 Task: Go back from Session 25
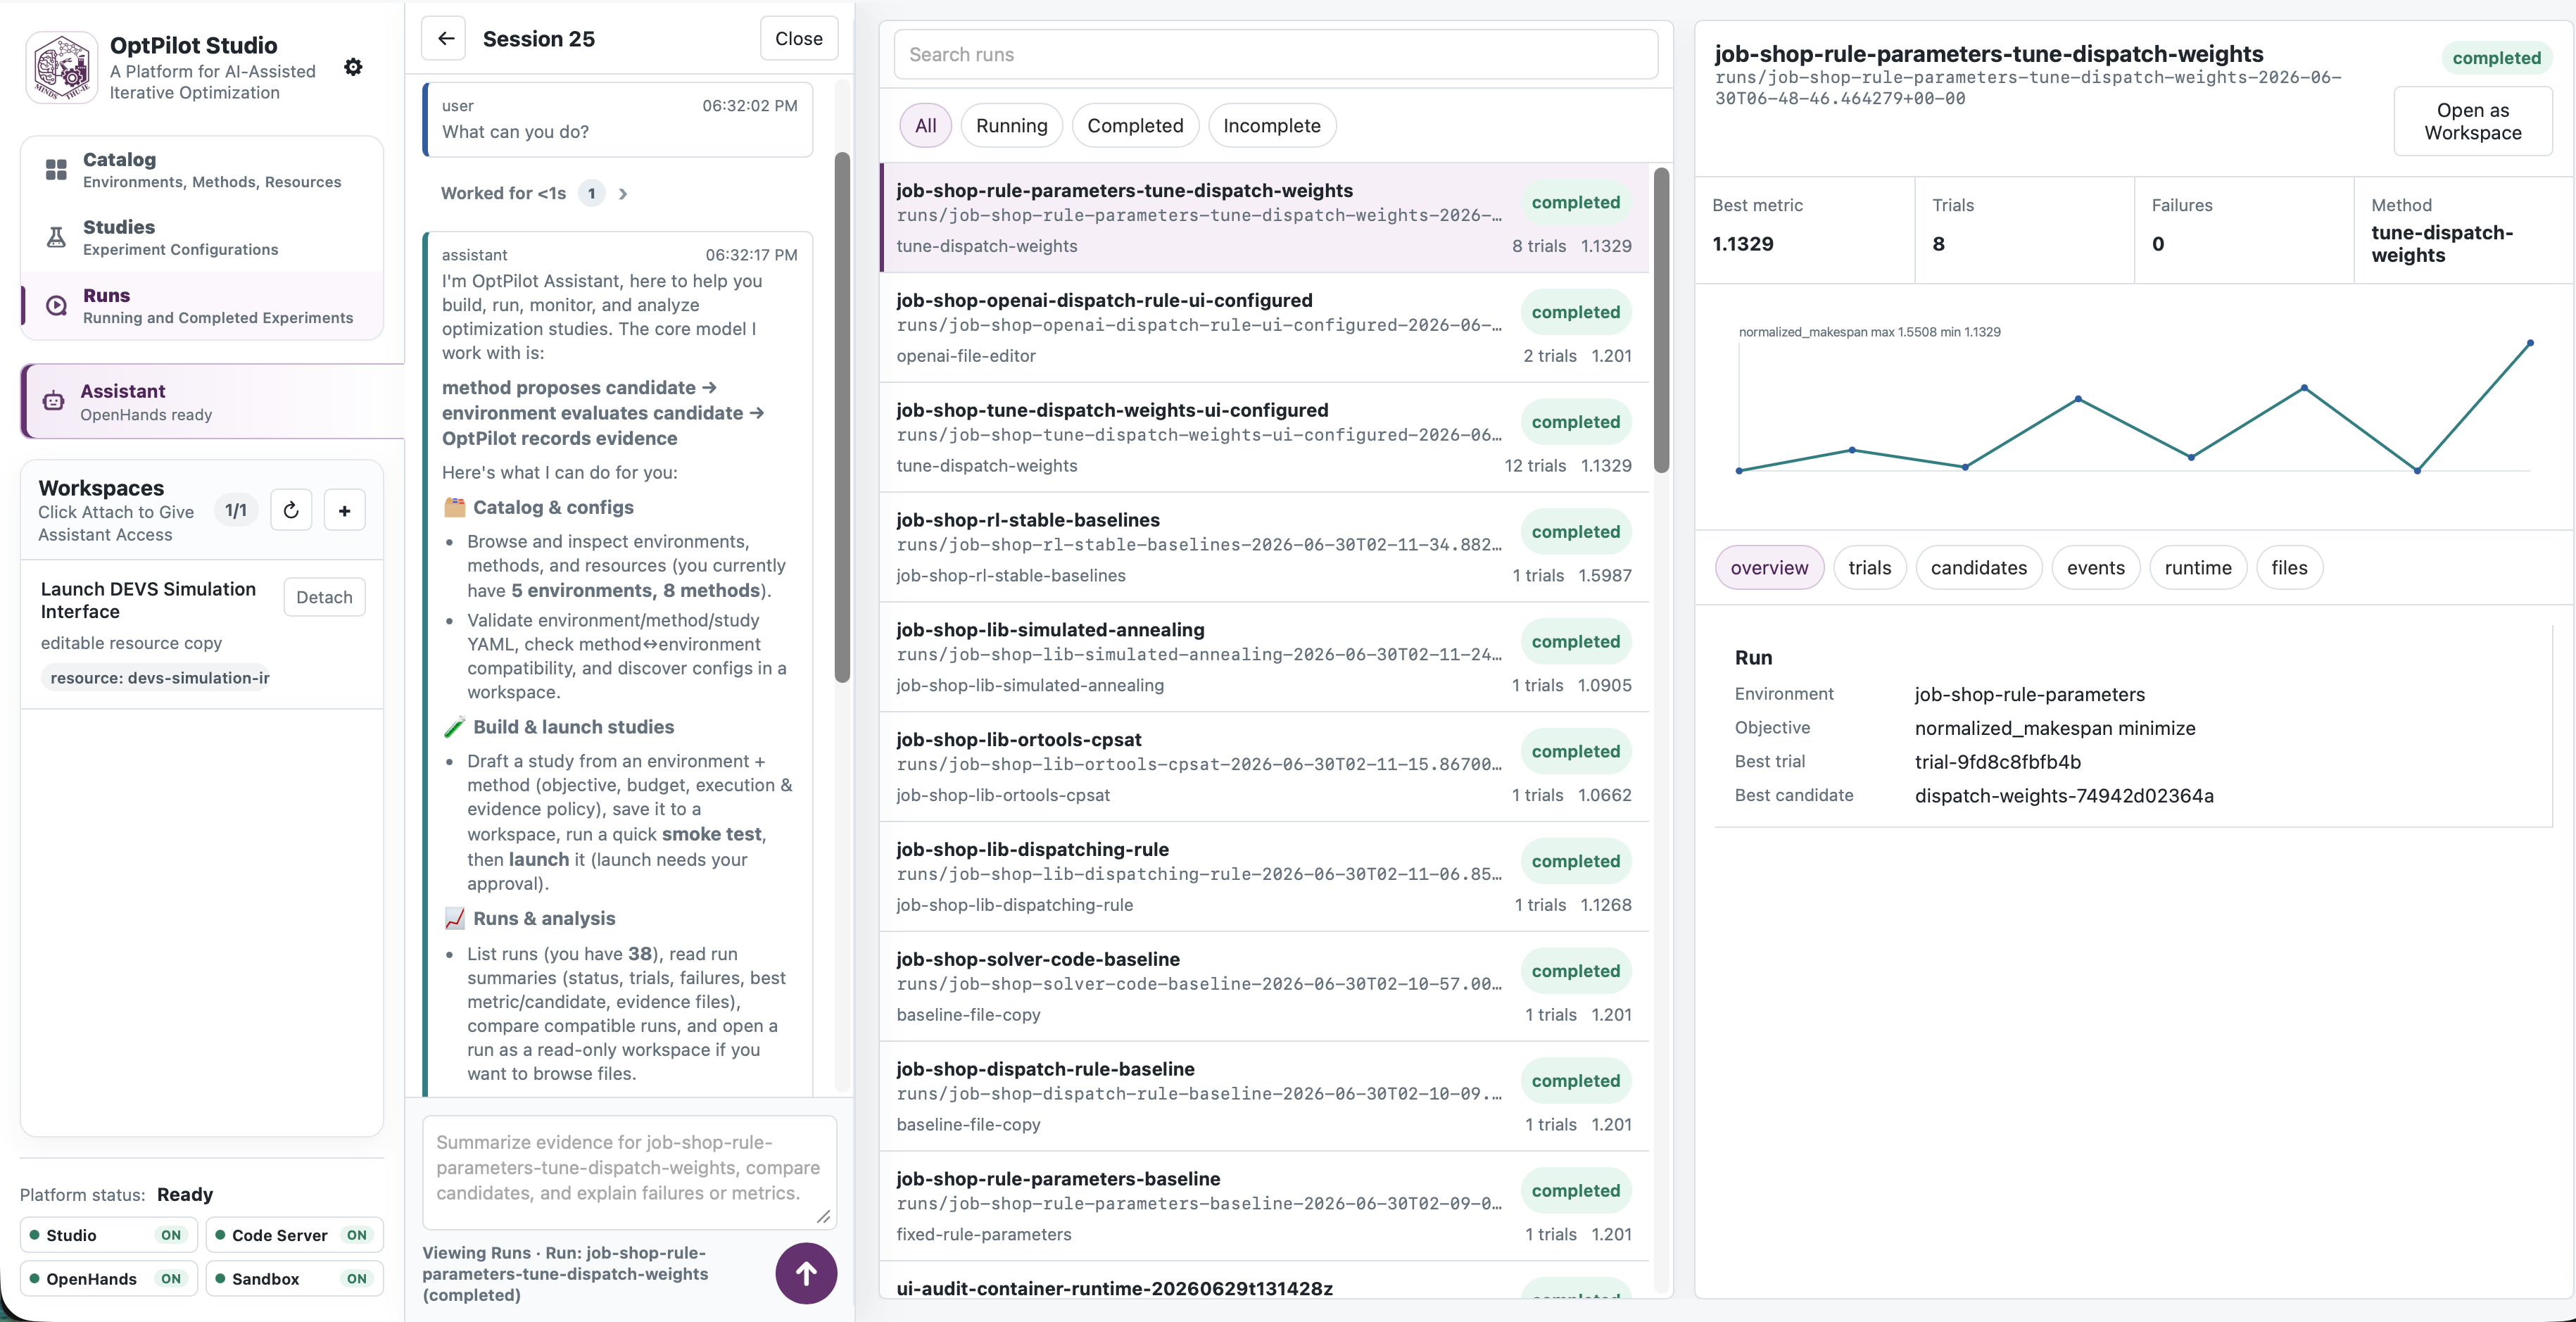[x=445, y=38]
